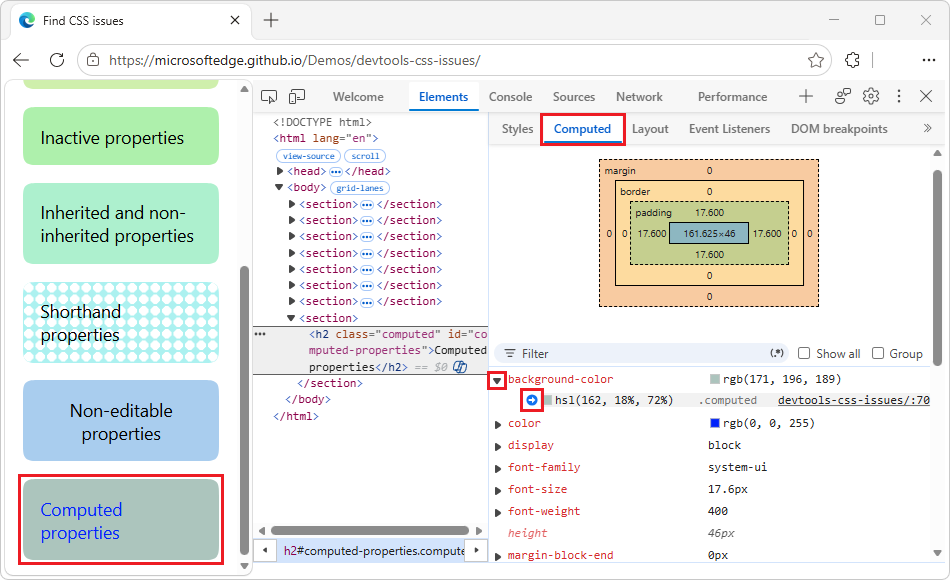Click the blue color swatch for color

click(714, 423)
